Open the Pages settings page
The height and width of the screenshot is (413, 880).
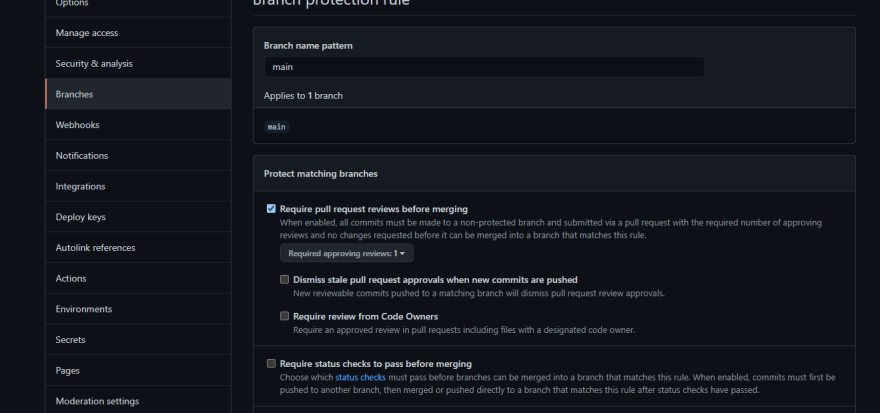tap(138, 370)
